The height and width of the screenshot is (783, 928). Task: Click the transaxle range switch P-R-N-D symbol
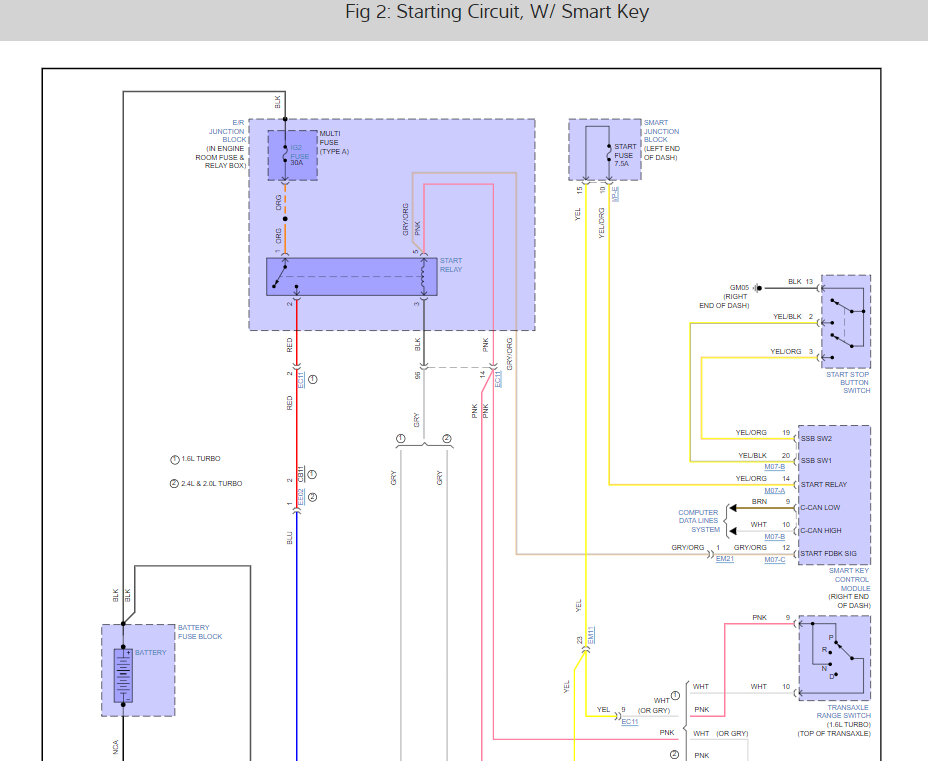coord(834,658)
